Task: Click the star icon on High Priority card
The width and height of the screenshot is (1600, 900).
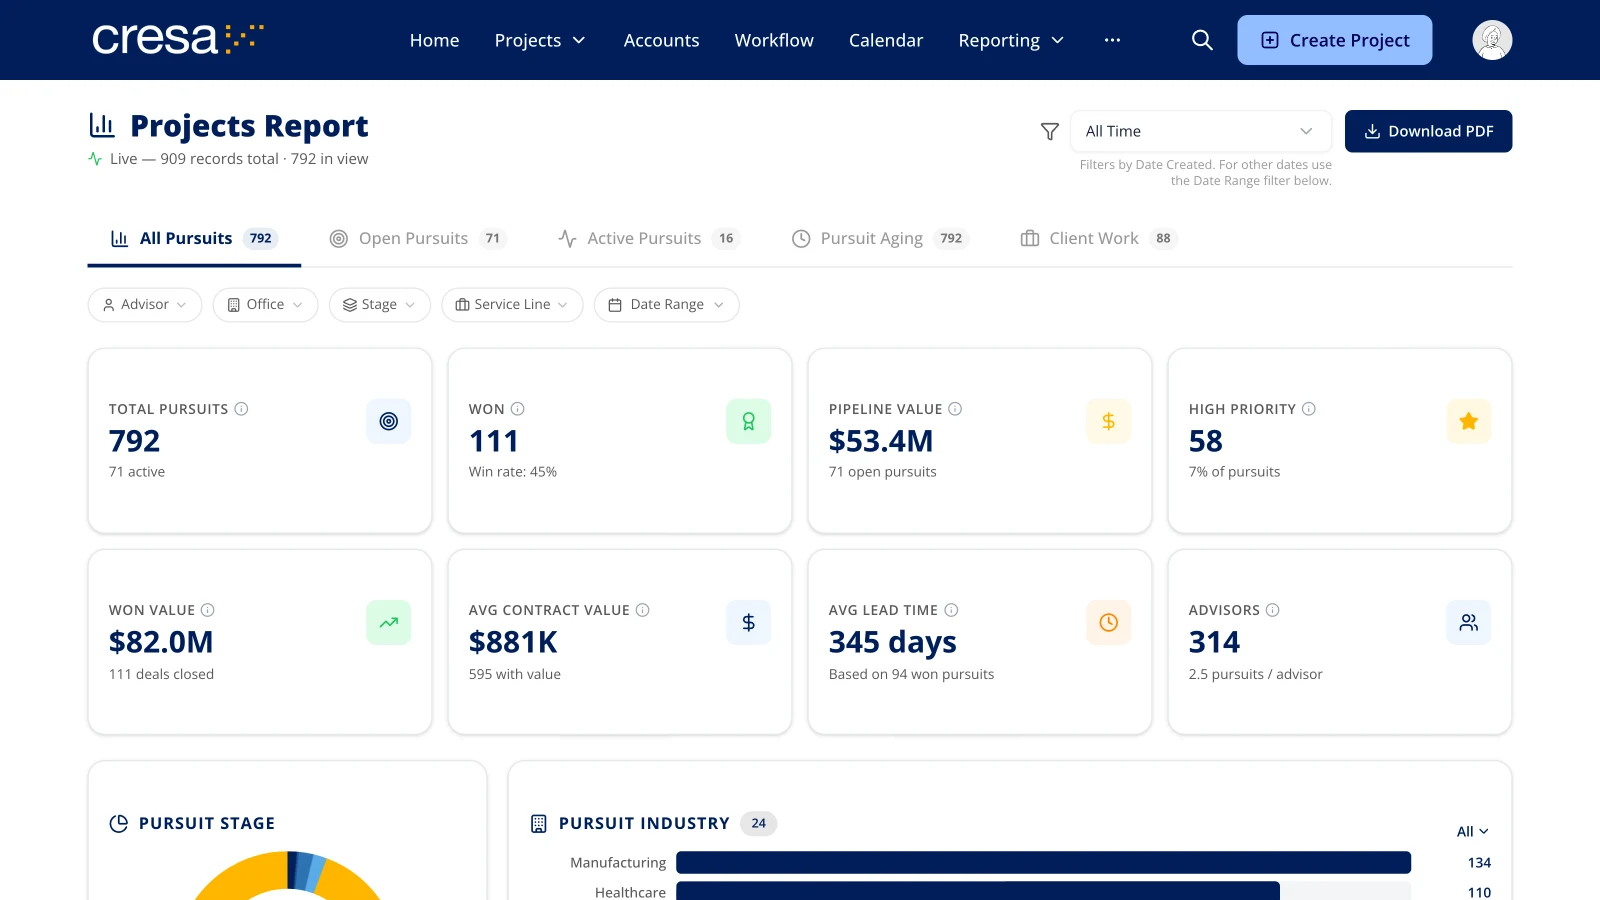Action: (1469, 422)
